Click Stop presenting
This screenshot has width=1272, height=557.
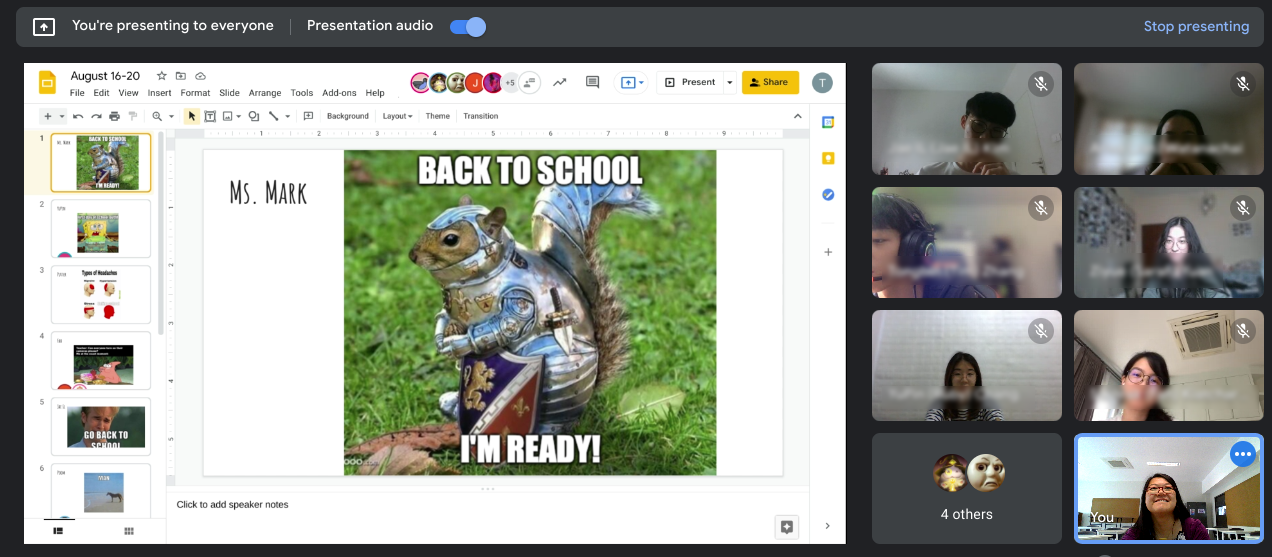pos(1196,26)
